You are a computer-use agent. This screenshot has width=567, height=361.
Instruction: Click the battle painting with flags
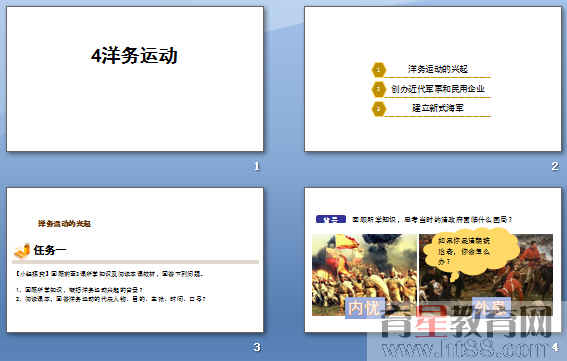click(x=364, y=275)
